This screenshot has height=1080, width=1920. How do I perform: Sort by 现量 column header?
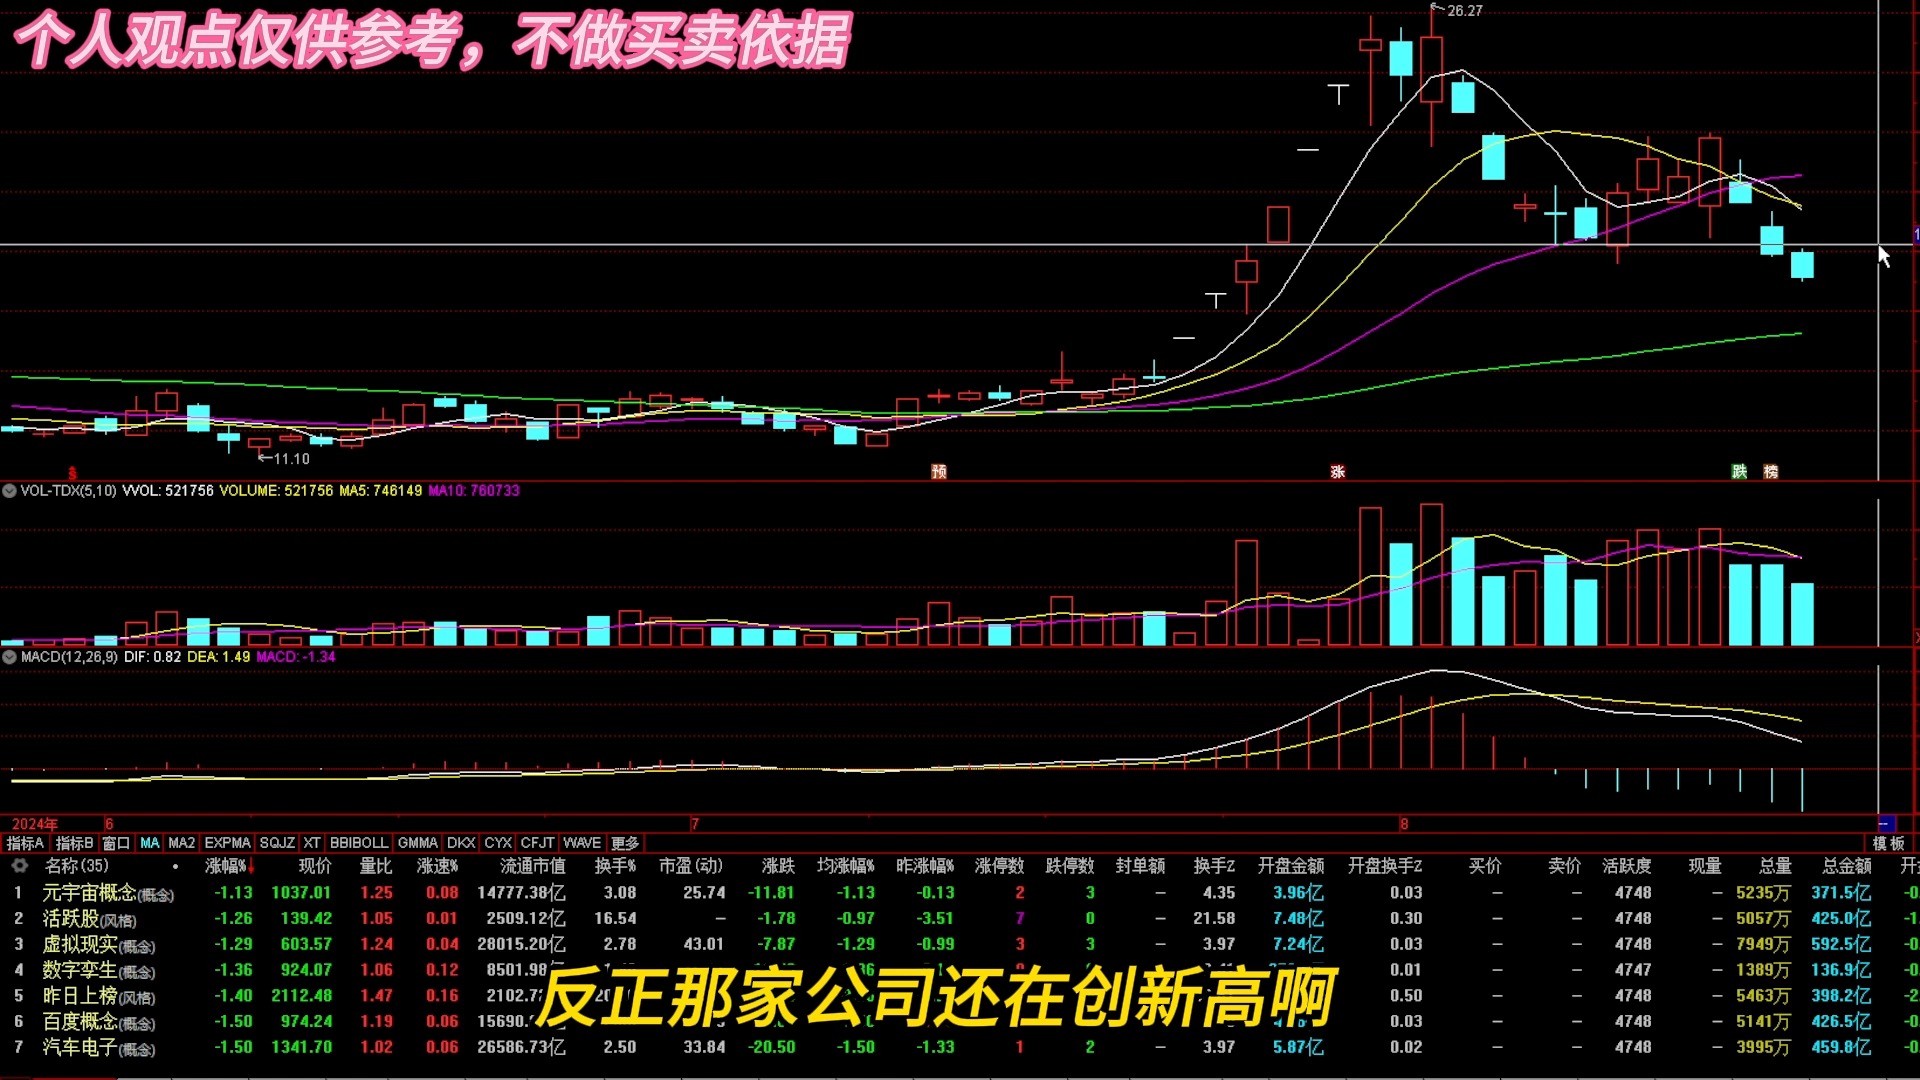[x=1705, y=866]
